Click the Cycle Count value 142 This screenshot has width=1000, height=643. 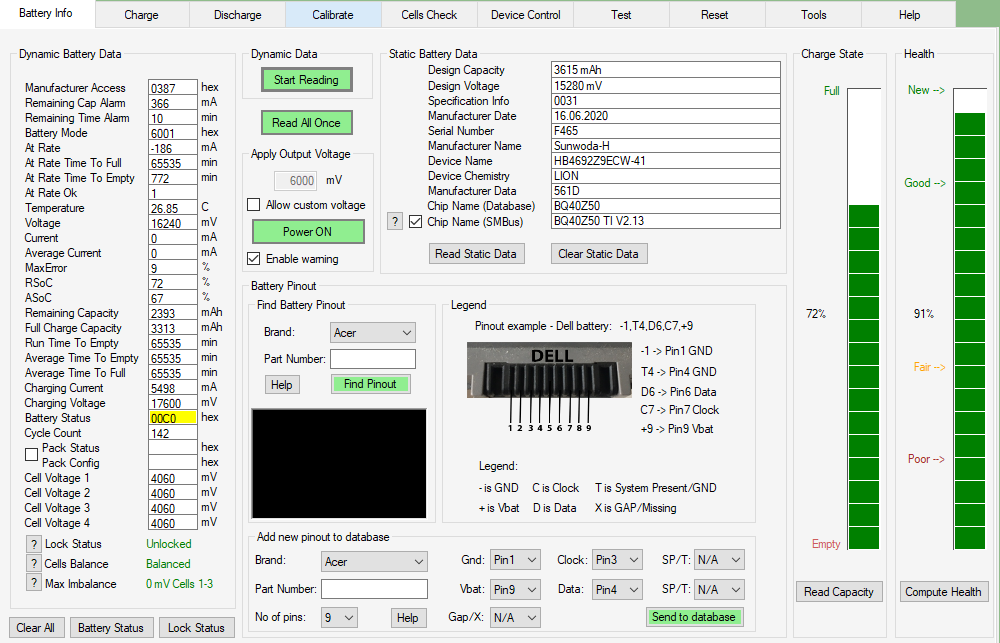coord(173,433)
